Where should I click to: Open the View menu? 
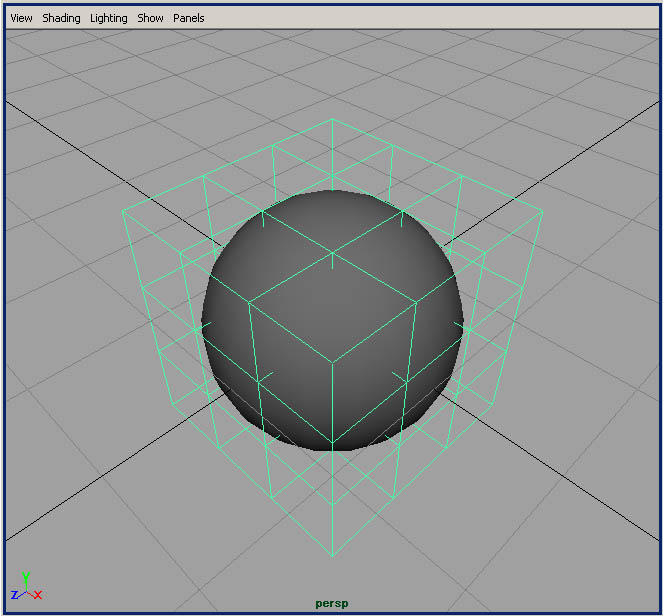coord(21,18)
